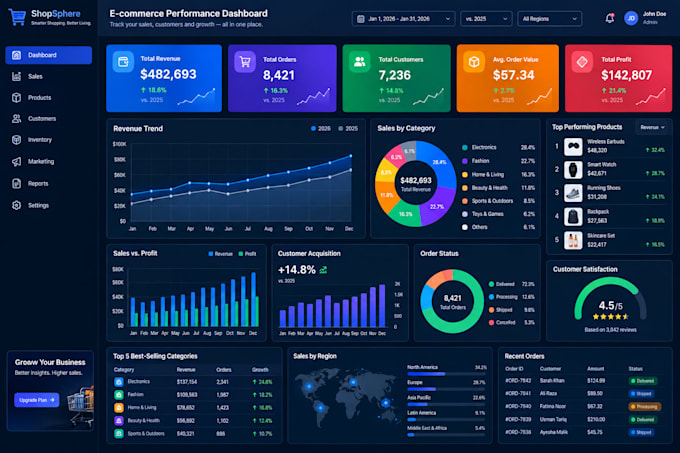Open order #ORD-7642 link
The height and width of the screenshot is (453, 680).
(x=518, y=381)
